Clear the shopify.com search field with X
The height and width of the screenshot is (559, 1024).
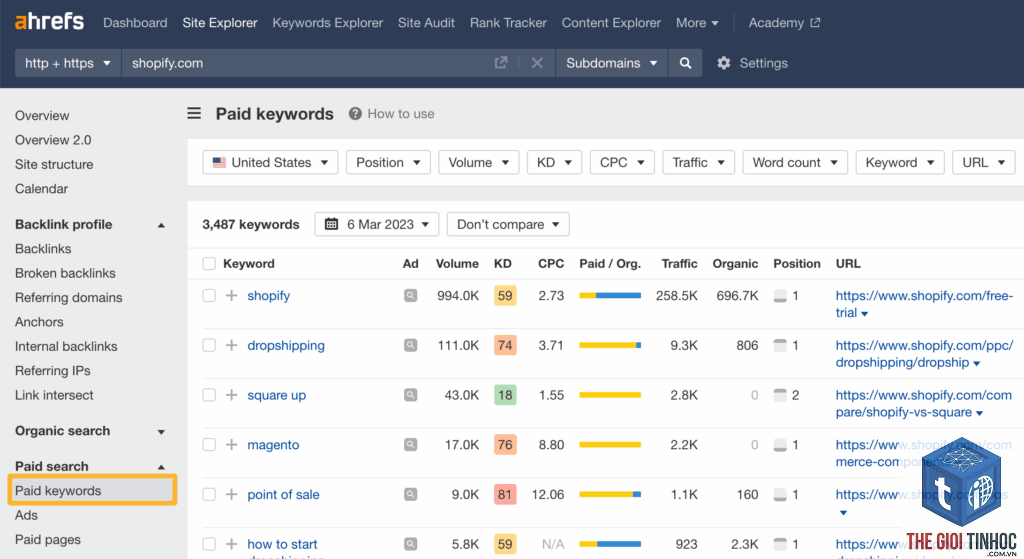537,63
